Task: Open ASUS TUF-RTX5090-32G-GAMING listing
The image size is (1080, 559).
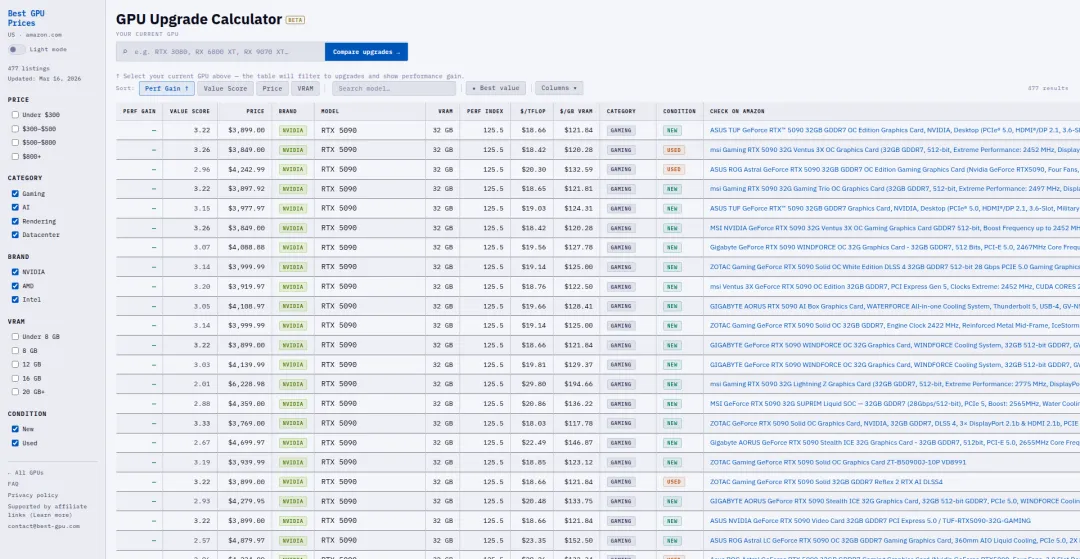Action: 870,520
